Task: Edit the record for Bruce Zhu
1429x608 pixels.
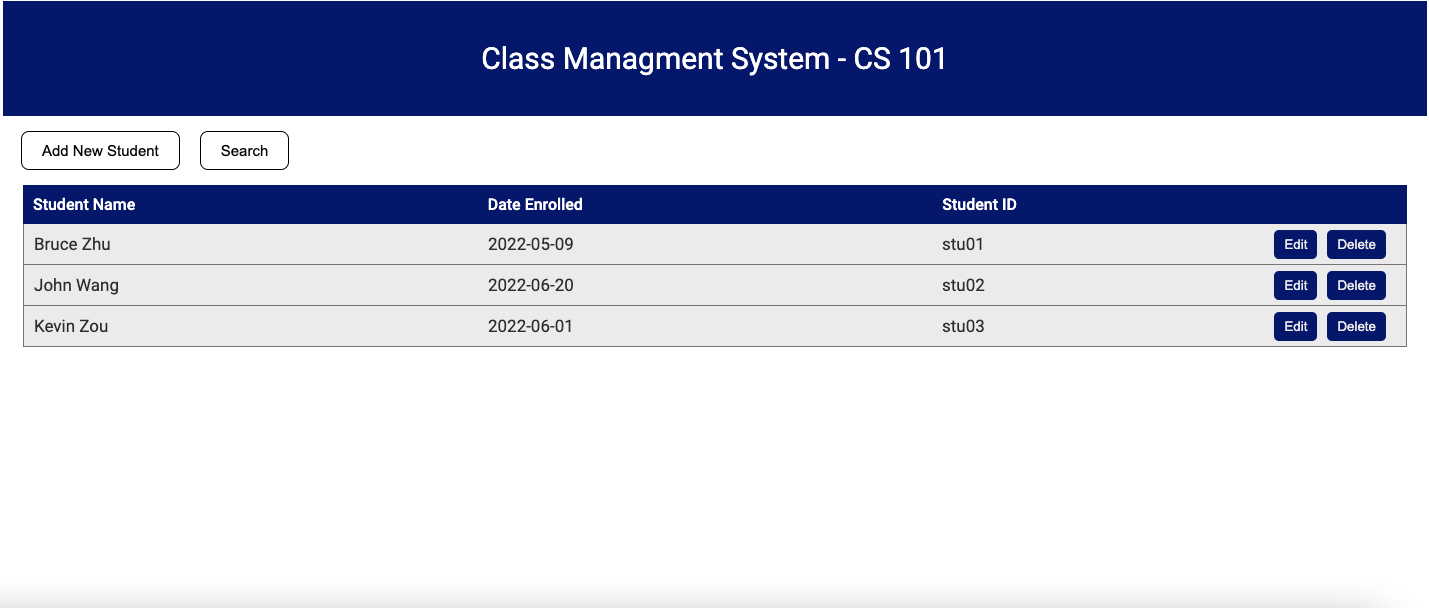Action: (1295, 244)
